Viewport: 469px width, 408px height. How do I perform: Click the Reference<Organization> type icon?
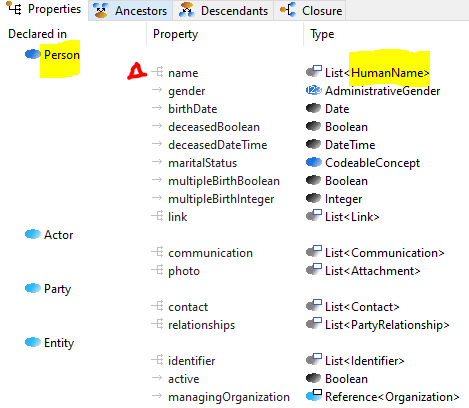[314, 396]
